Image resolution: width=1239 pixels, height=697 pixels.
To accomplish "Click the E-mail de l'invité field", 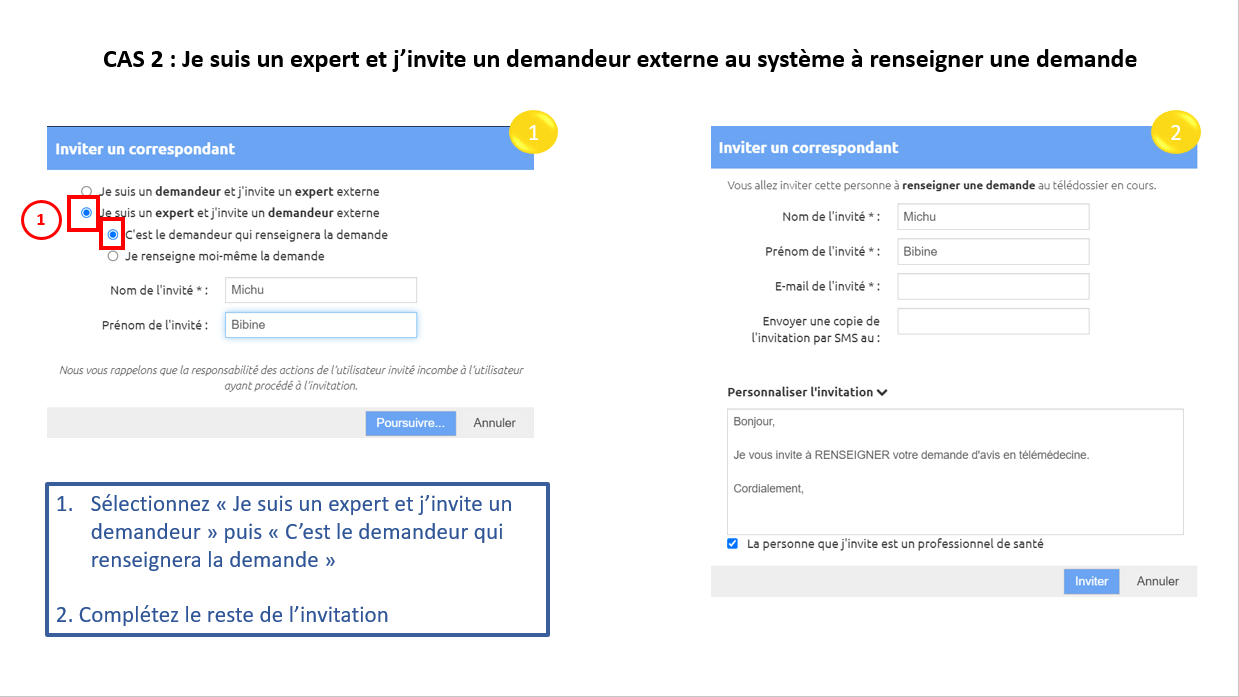I will point(992,287).
